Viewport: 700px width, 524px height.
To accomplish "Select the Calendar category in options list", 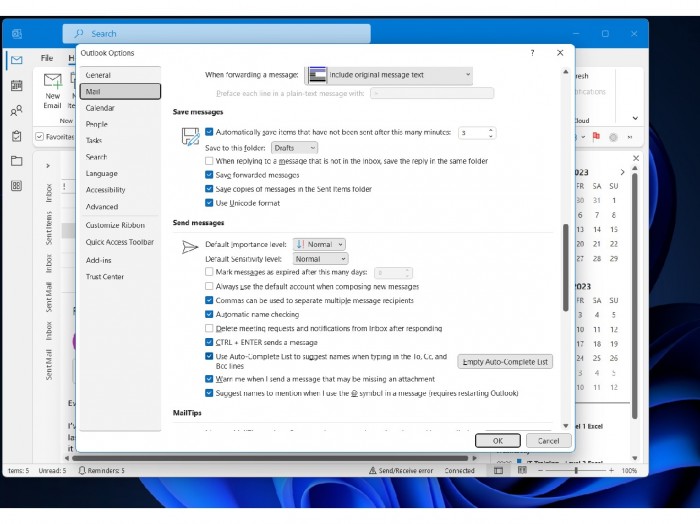I will (100, 108).
